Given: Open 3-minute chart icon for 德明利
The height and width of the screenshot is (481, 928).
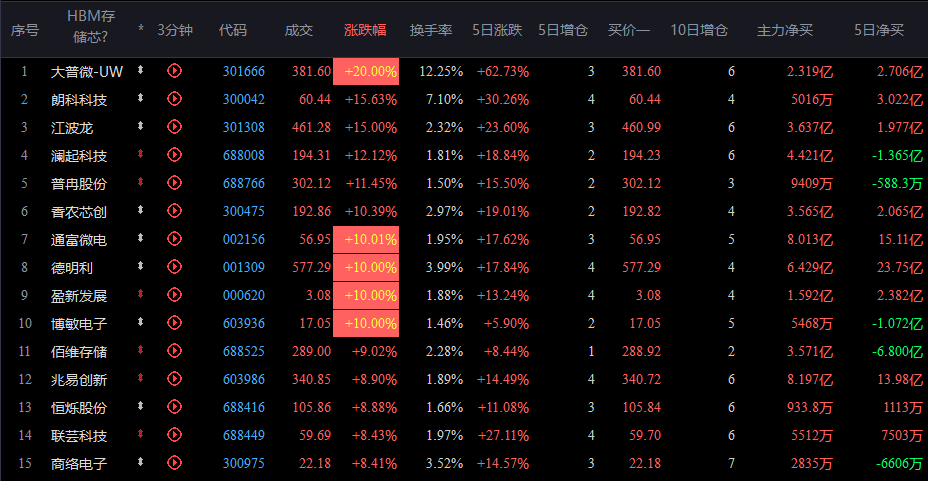Looking at the screenshot, I should [174, 267].
